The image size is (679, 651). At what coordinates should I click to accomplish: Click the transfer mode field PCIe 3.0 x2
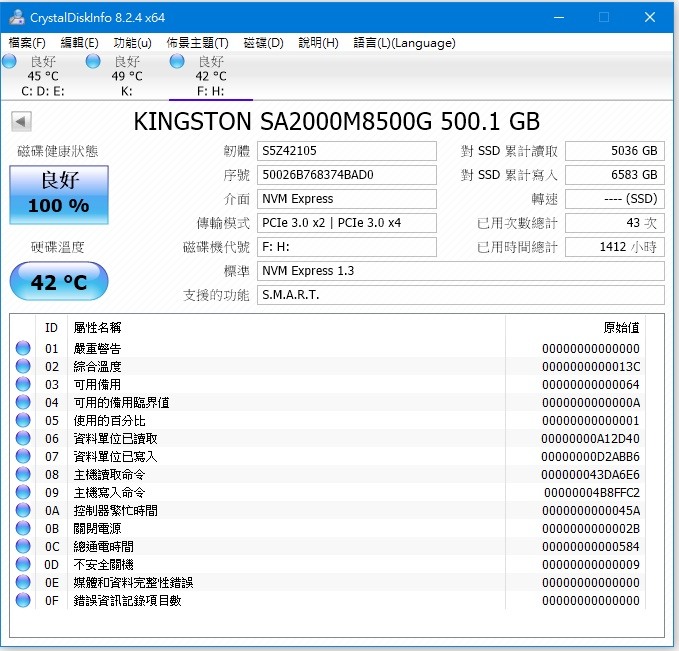pyautogui.click(x=347, y=223)
